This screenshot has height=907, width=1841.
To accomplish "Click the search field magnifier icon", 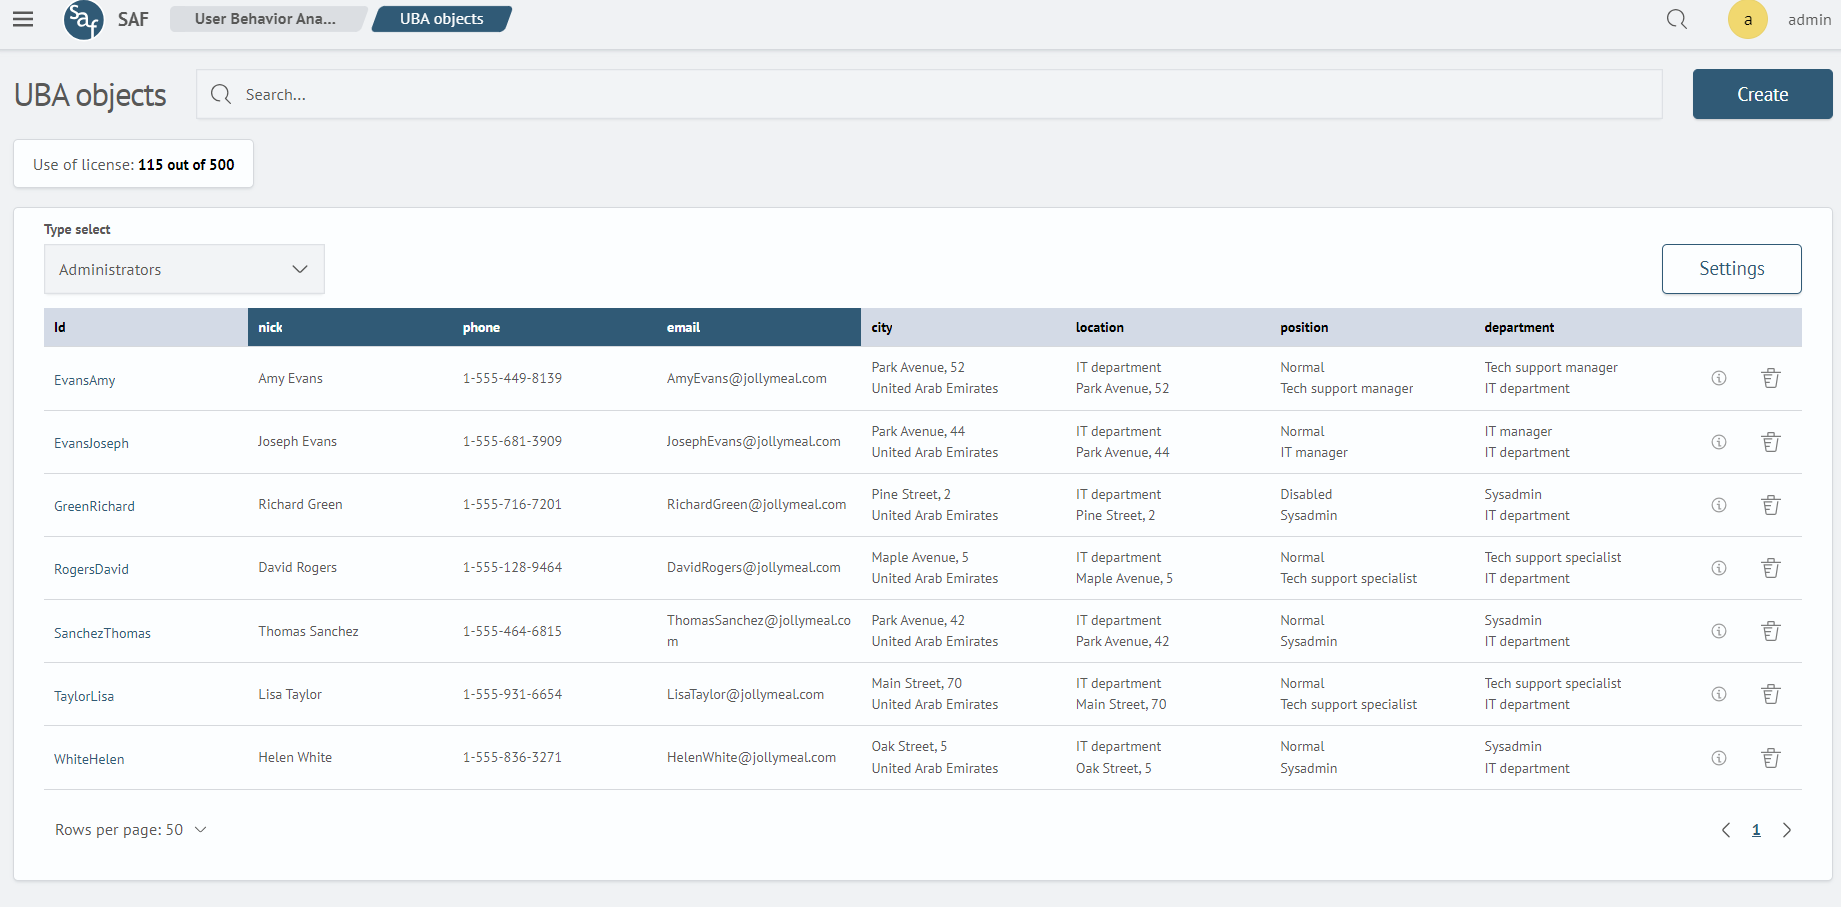I will [x=221, y=94].
